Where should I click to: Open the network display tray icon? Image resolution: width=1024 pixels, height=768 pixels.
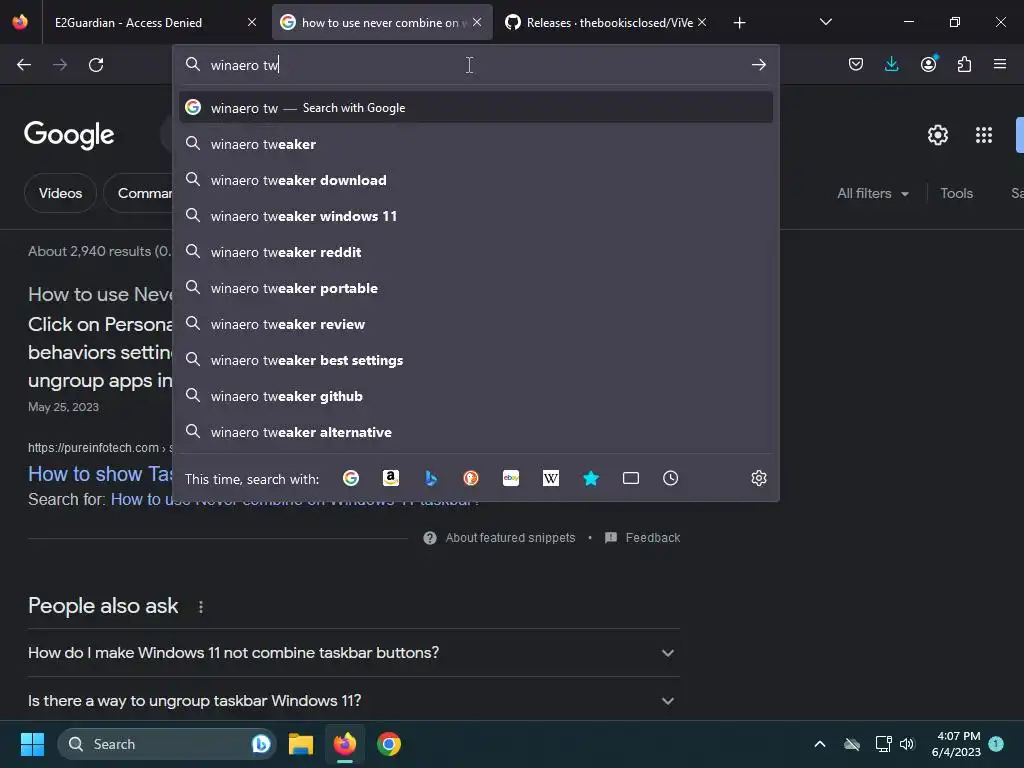883,744
